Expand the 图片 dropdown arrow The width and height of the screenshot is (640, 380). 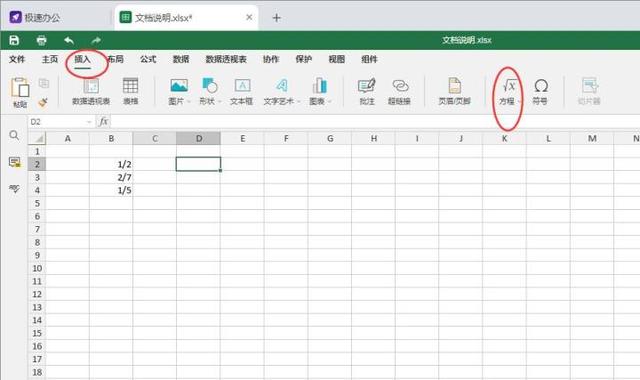[x=189, y=102]
